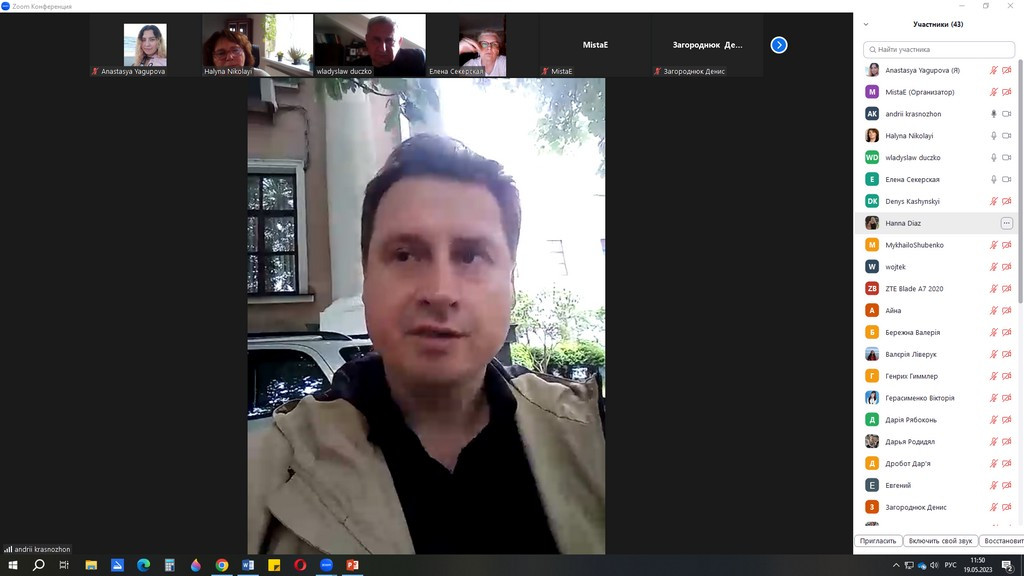Collapse the participants panel chevron

(866, 24)
